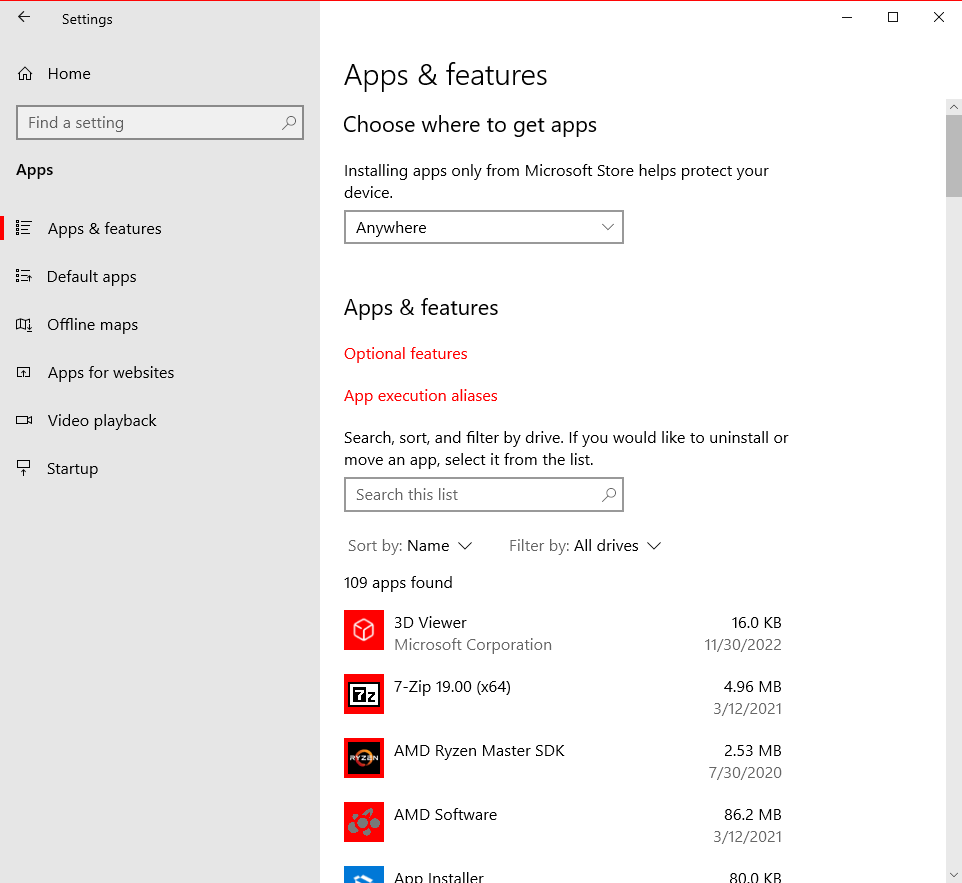Focus the Find a setting field
962x883 pixels.
click(x=160, y=123)
